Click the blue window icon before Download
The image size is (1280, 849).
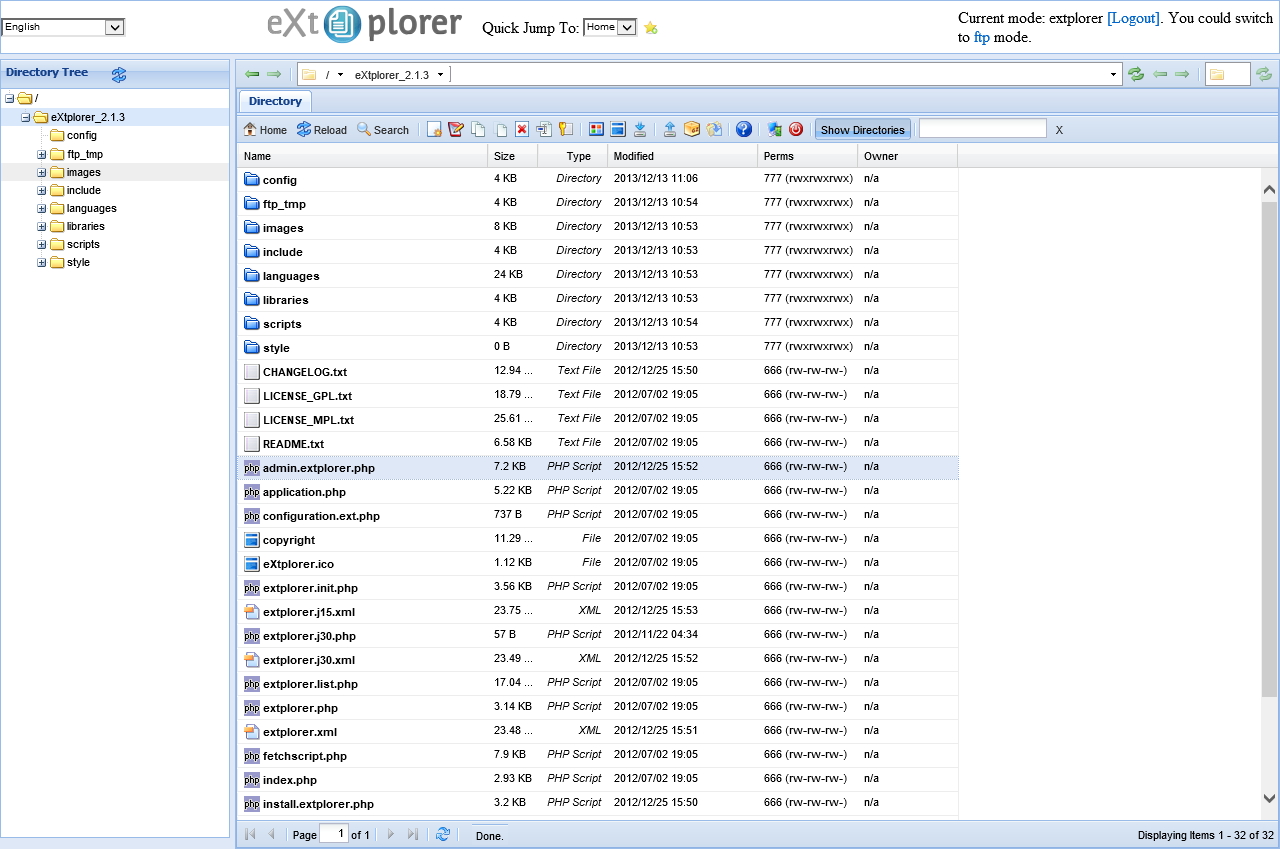(618, 129)
